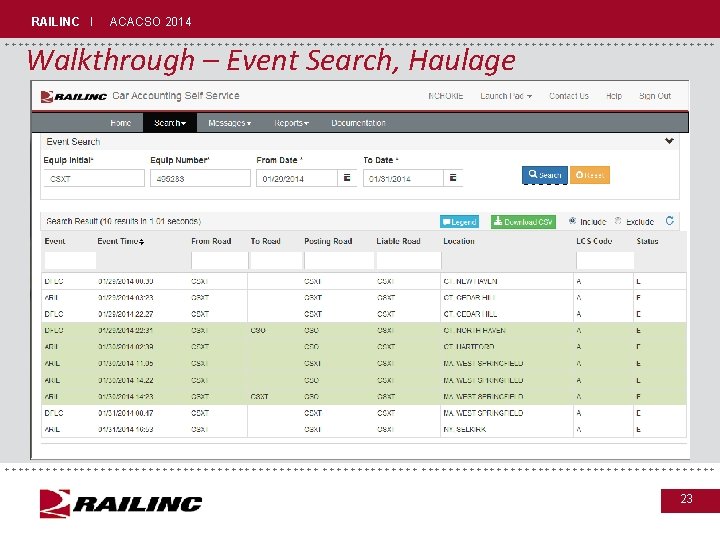Screen dimensions: 720x540
Task: Click the Railinc logo in the app header
Action: 73,96
